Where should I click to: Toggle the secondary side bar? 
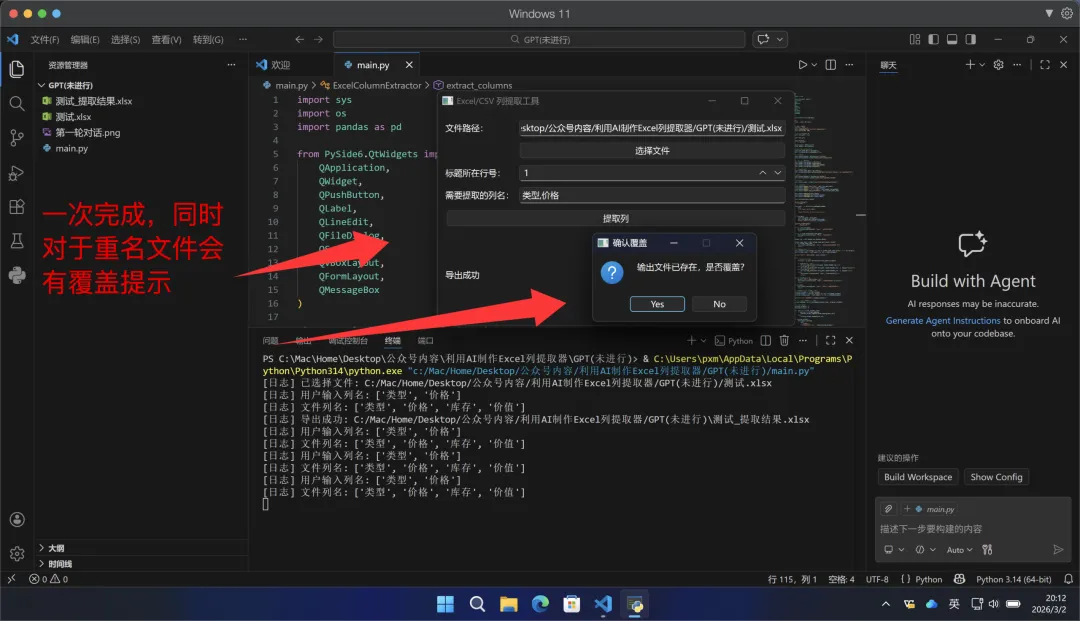point(970,39)
